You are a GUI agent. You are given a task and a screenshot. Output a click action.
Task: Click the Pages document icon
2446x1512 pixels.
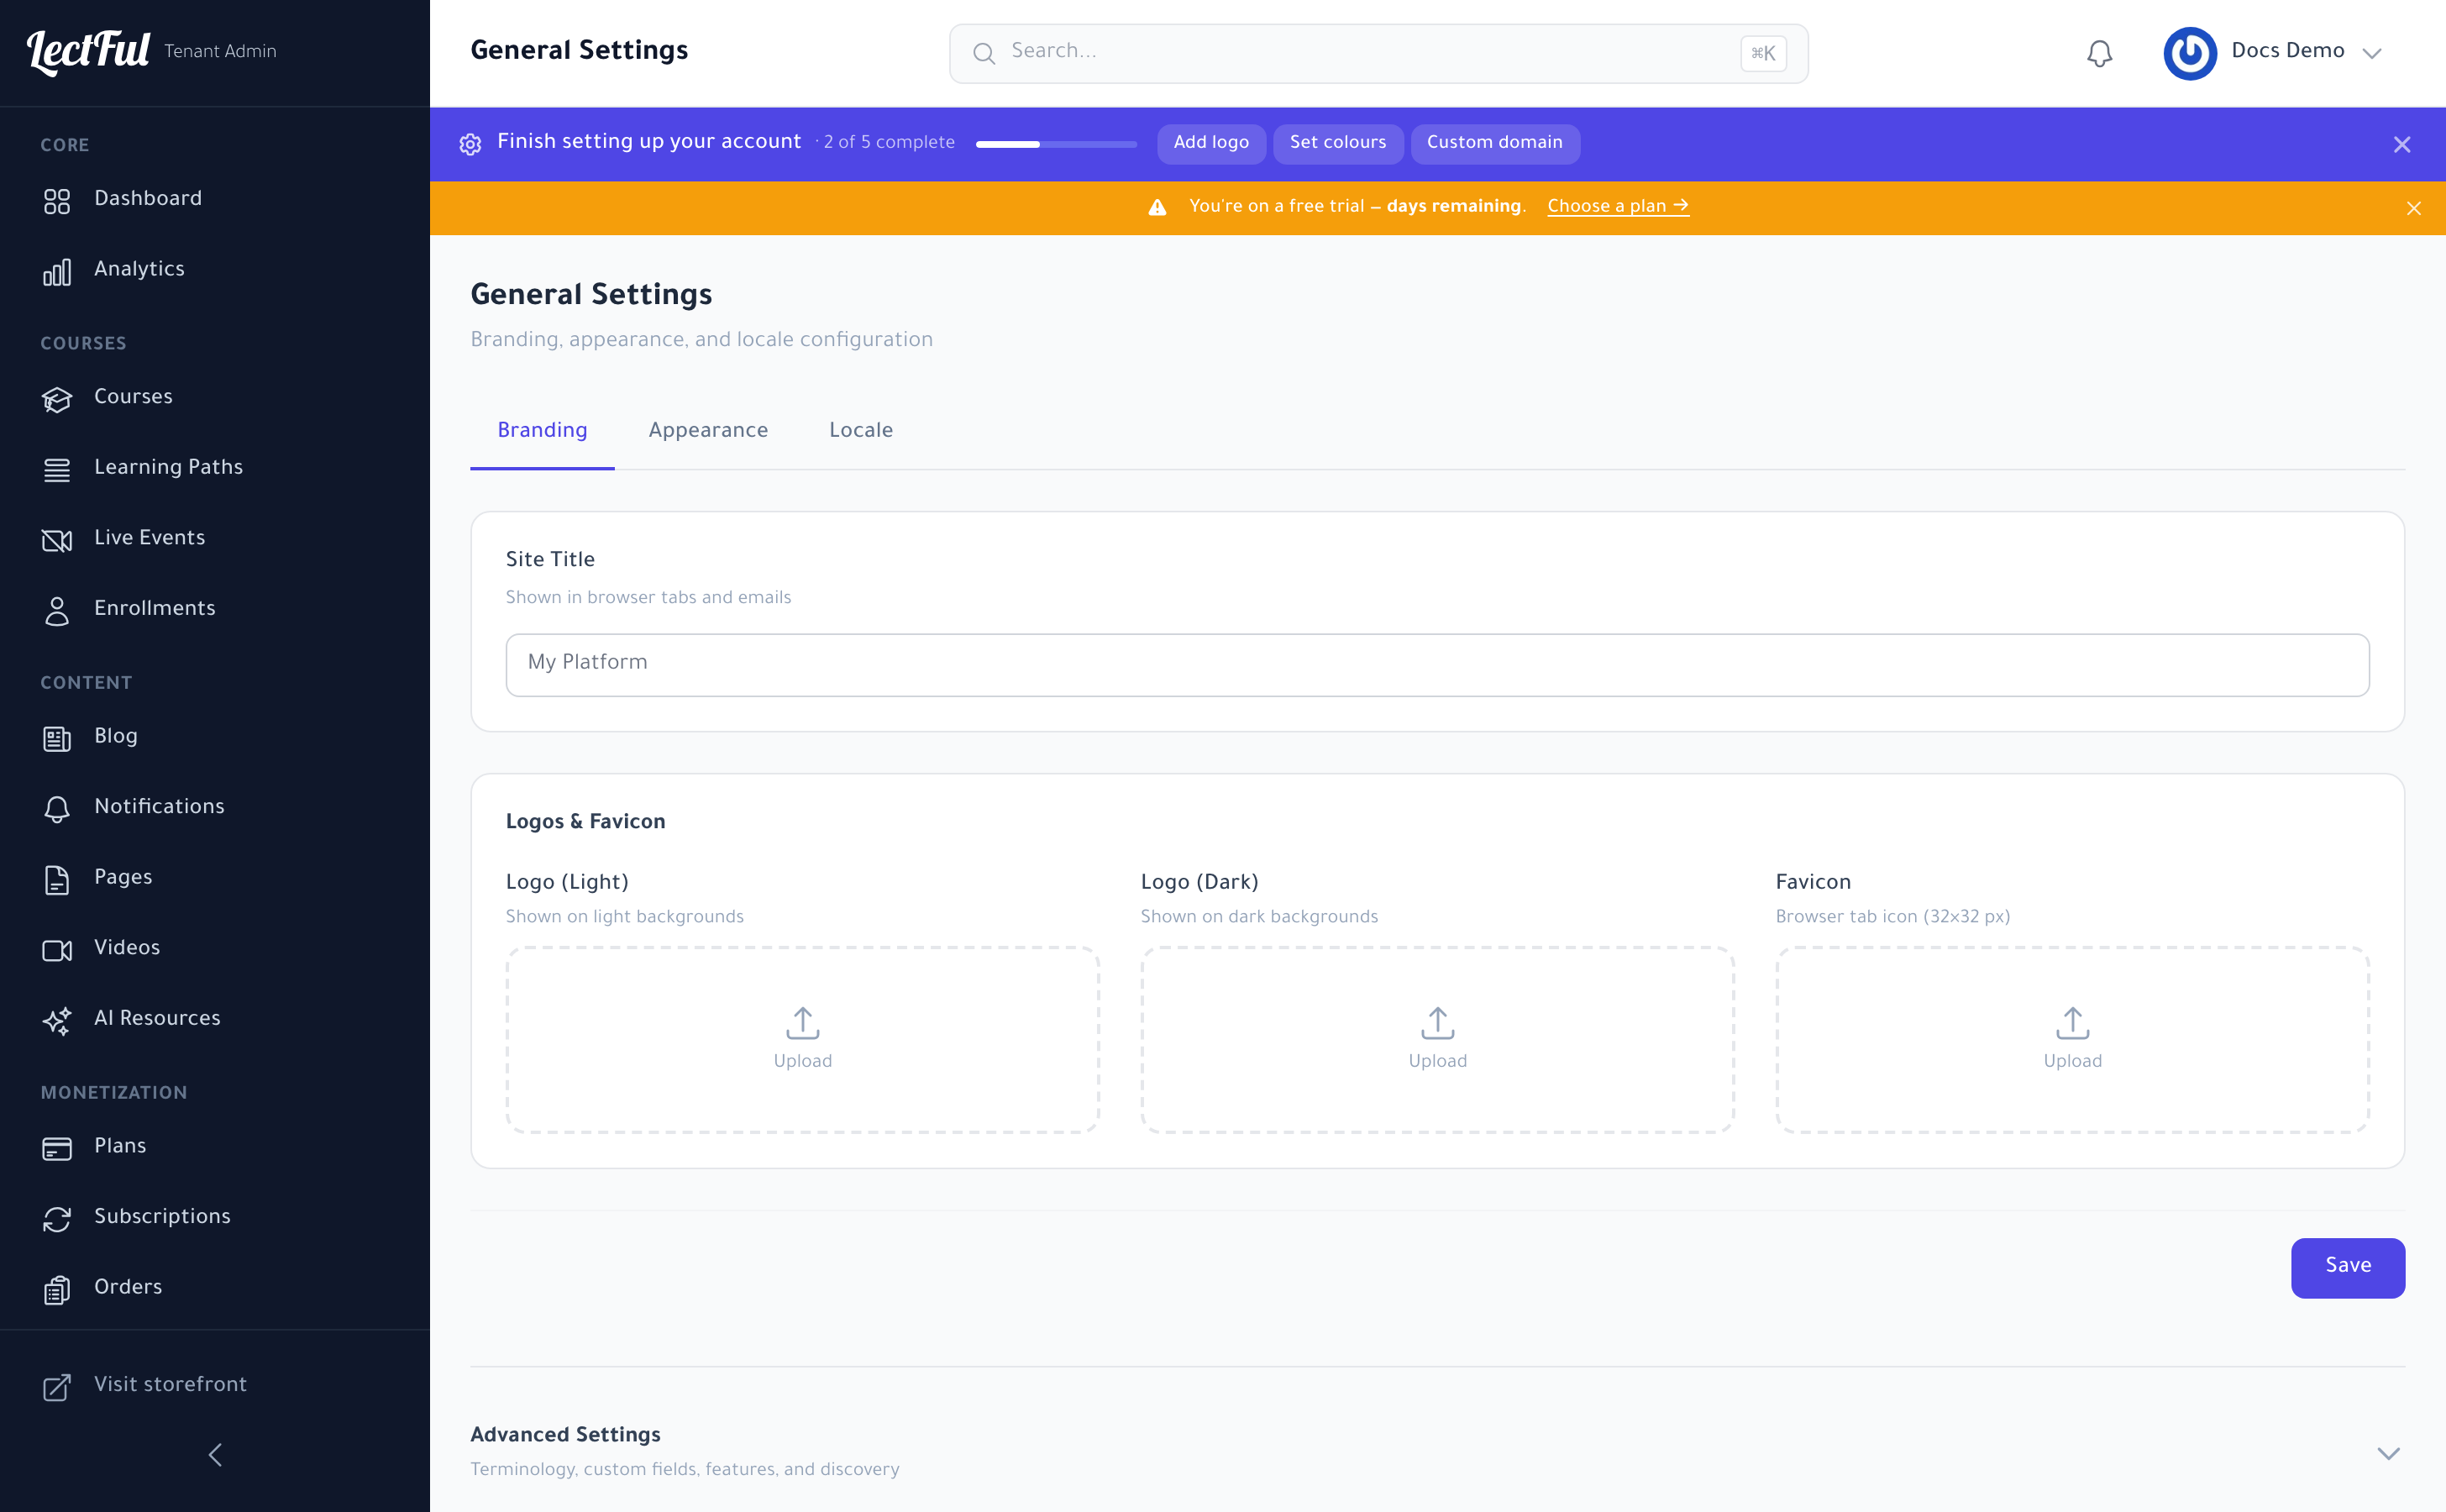pos(57,879)
